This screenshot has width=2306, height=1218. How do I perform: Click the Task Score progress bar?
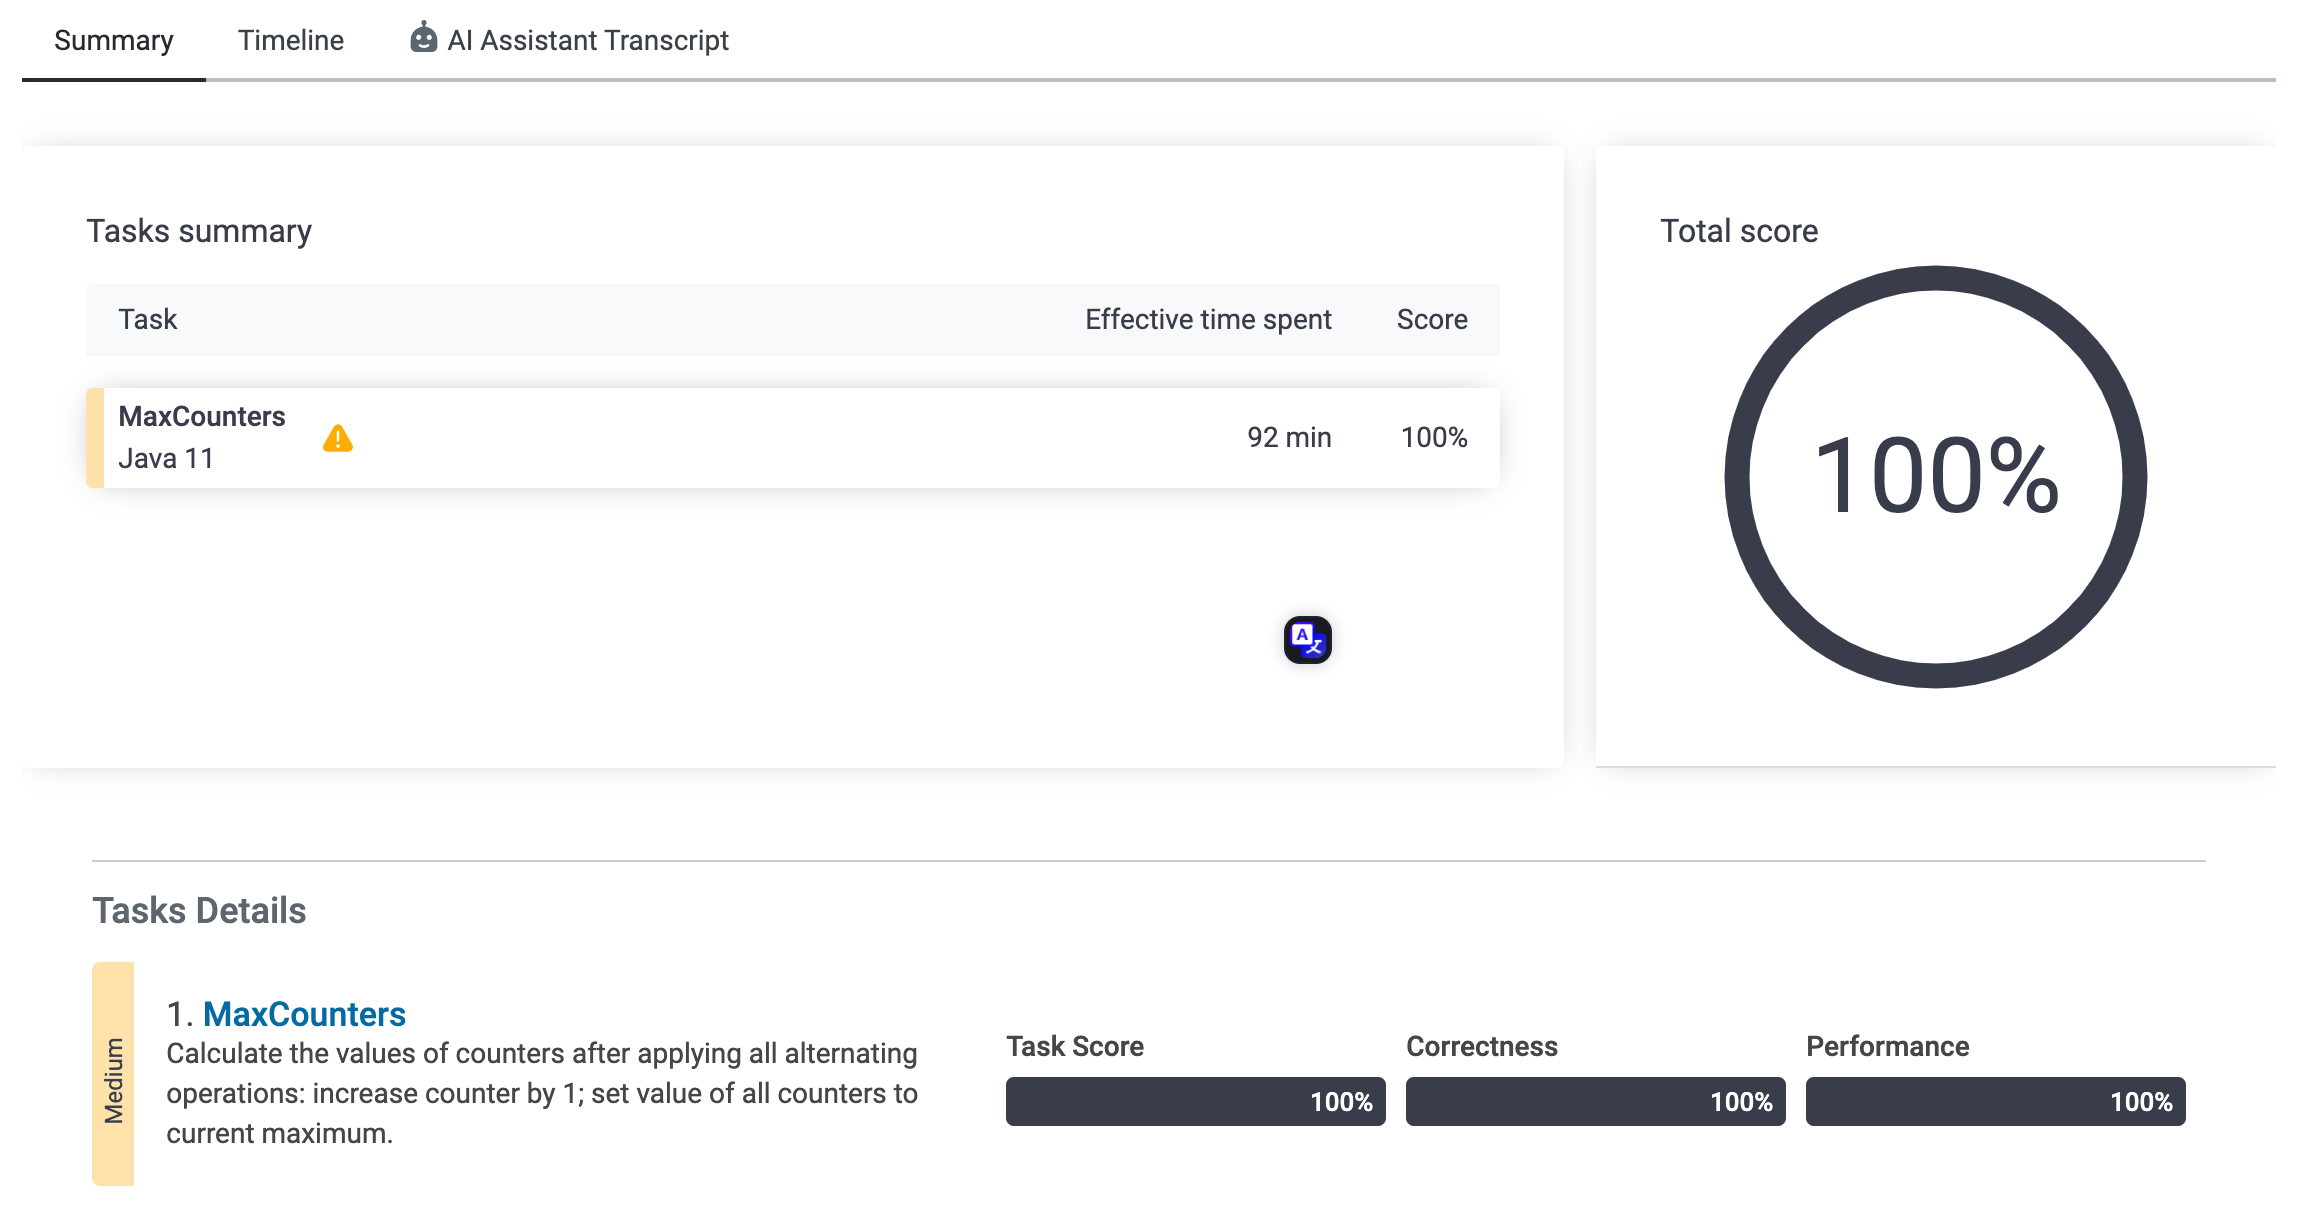coord(1195,1101)
